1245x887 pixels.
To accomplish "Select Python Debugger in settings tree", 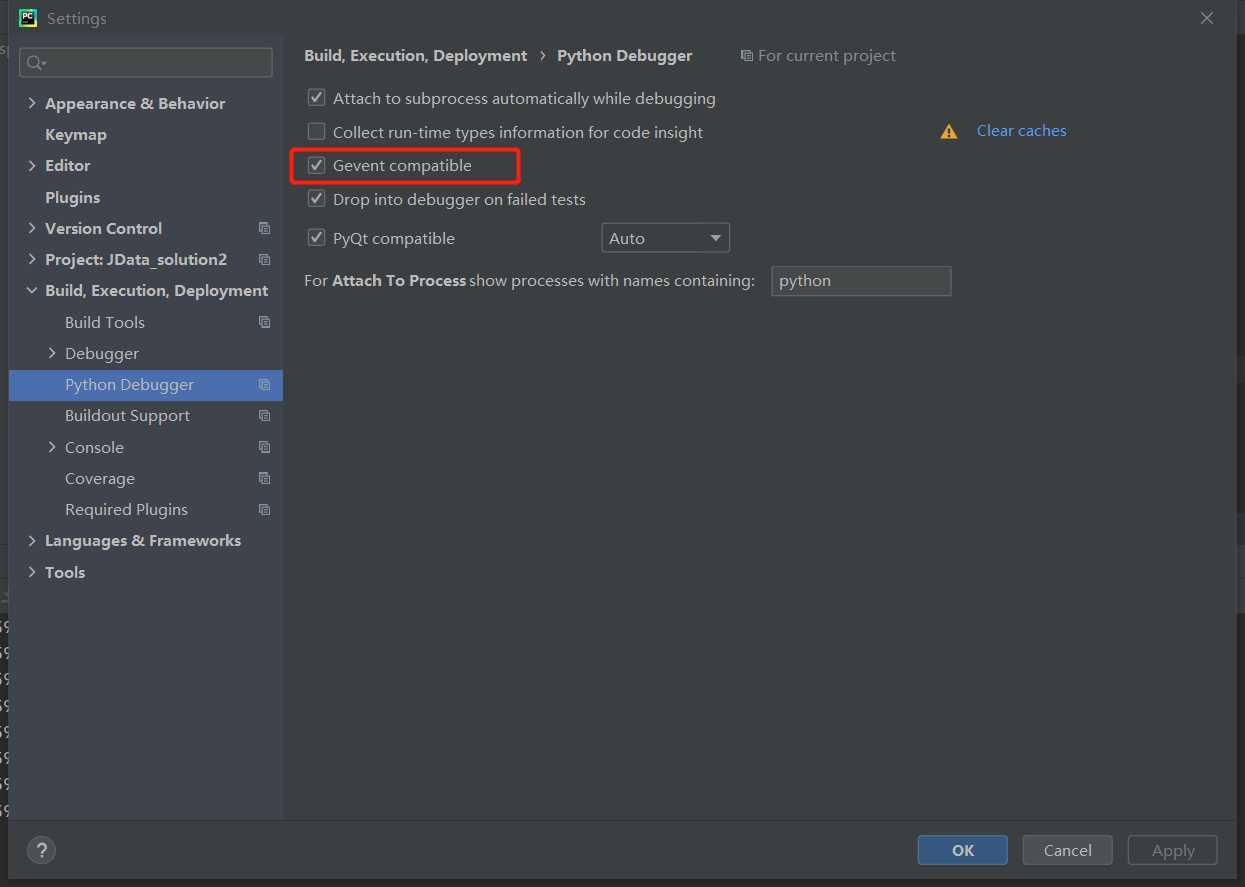I will click(130, 385).
